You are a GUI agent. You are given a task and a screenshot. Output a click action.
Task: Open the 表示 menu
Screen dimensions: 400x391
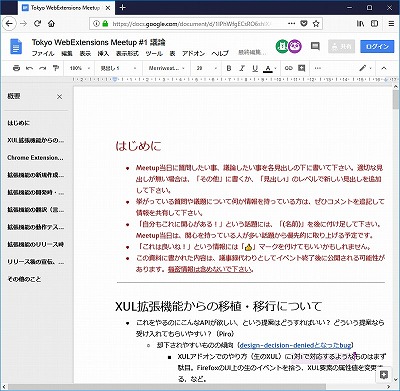(85, 53)
